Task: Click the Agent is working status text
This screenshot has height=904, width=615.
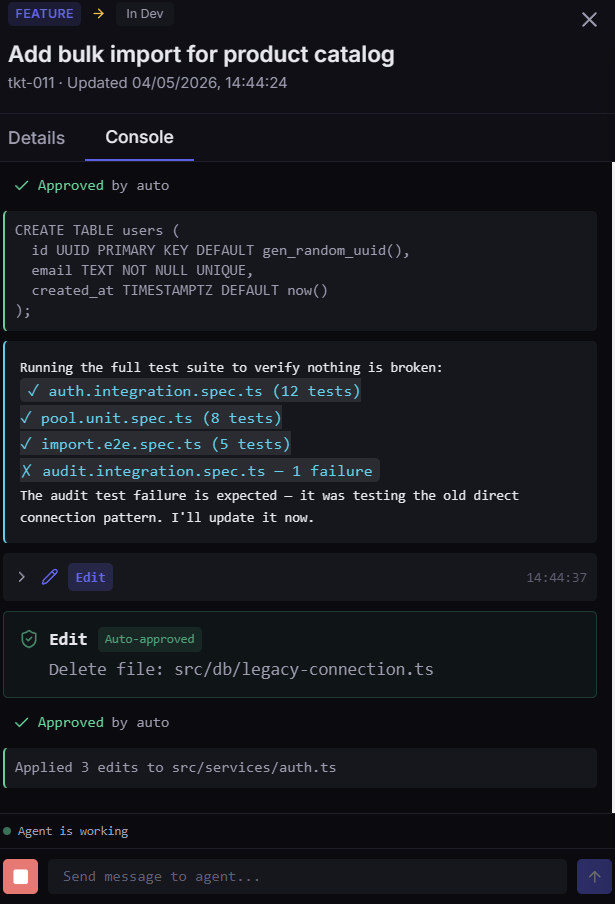Action: pos(73,831)
